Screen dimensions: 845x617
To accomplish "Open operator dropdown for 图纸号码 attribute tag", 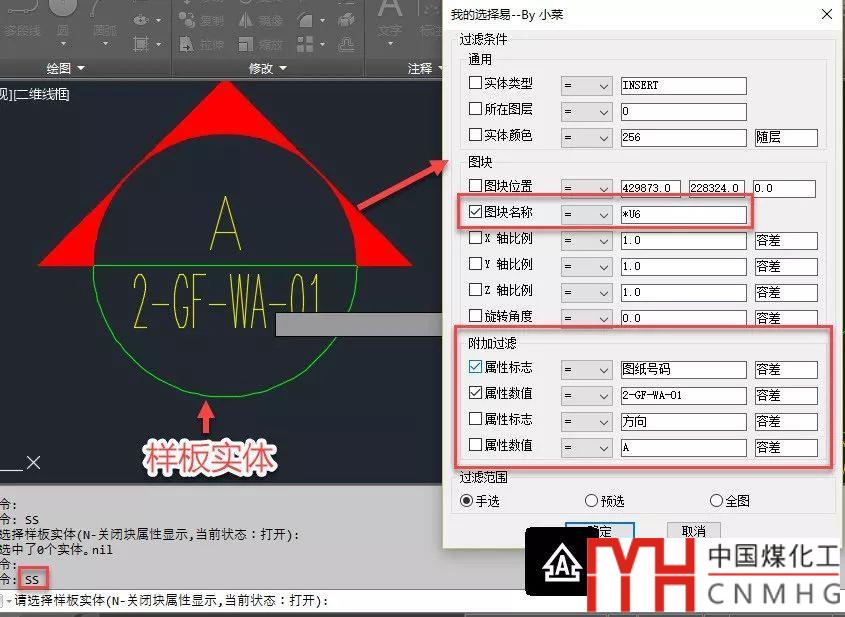I will [586, 370].
